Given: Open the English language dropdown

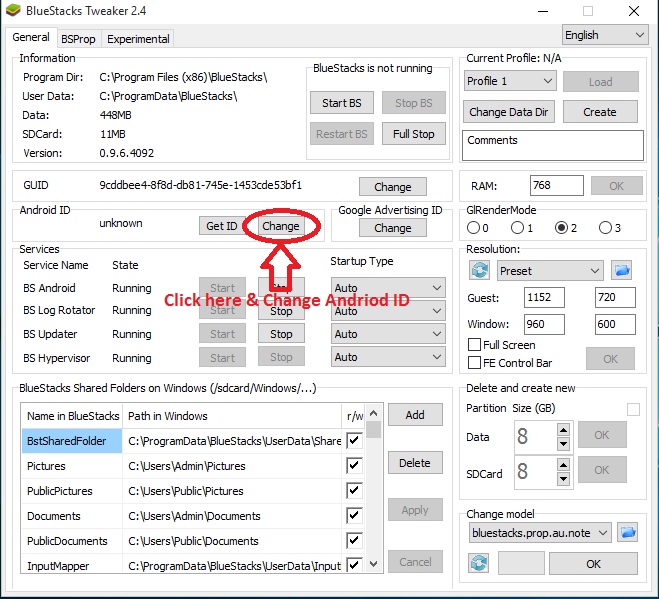Looking at the screenshot, I should pos(605,35).
